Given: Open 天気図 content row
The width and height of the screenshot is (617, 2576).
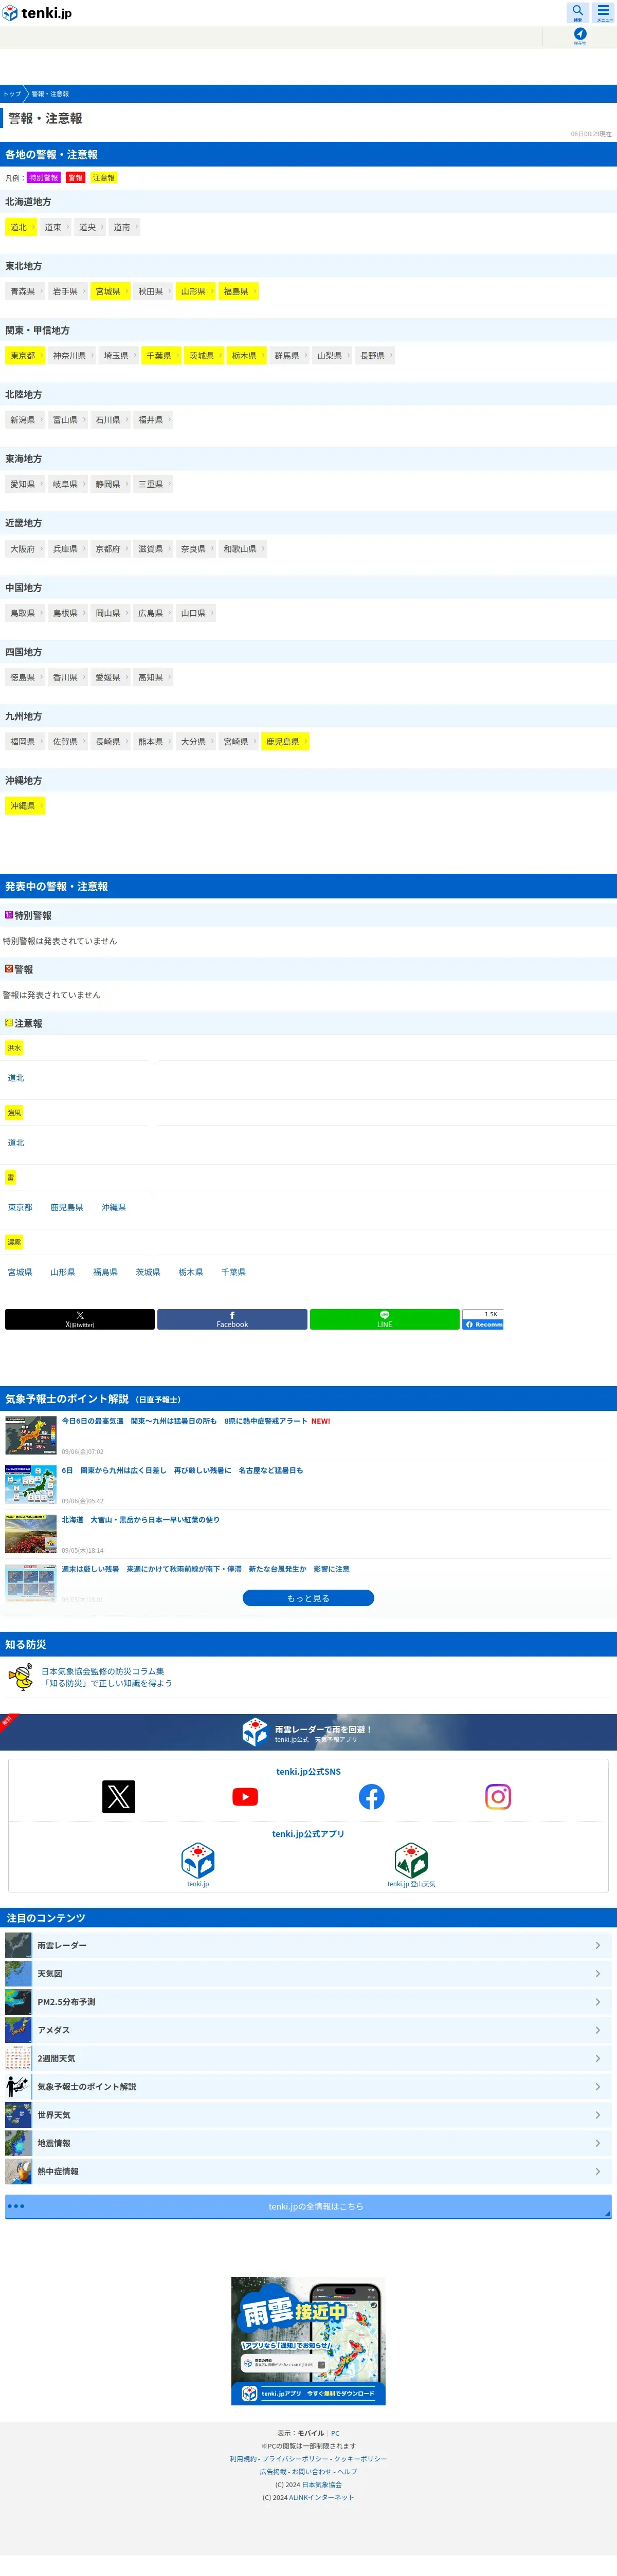Looking at the screenshot, I should 308,1974.
